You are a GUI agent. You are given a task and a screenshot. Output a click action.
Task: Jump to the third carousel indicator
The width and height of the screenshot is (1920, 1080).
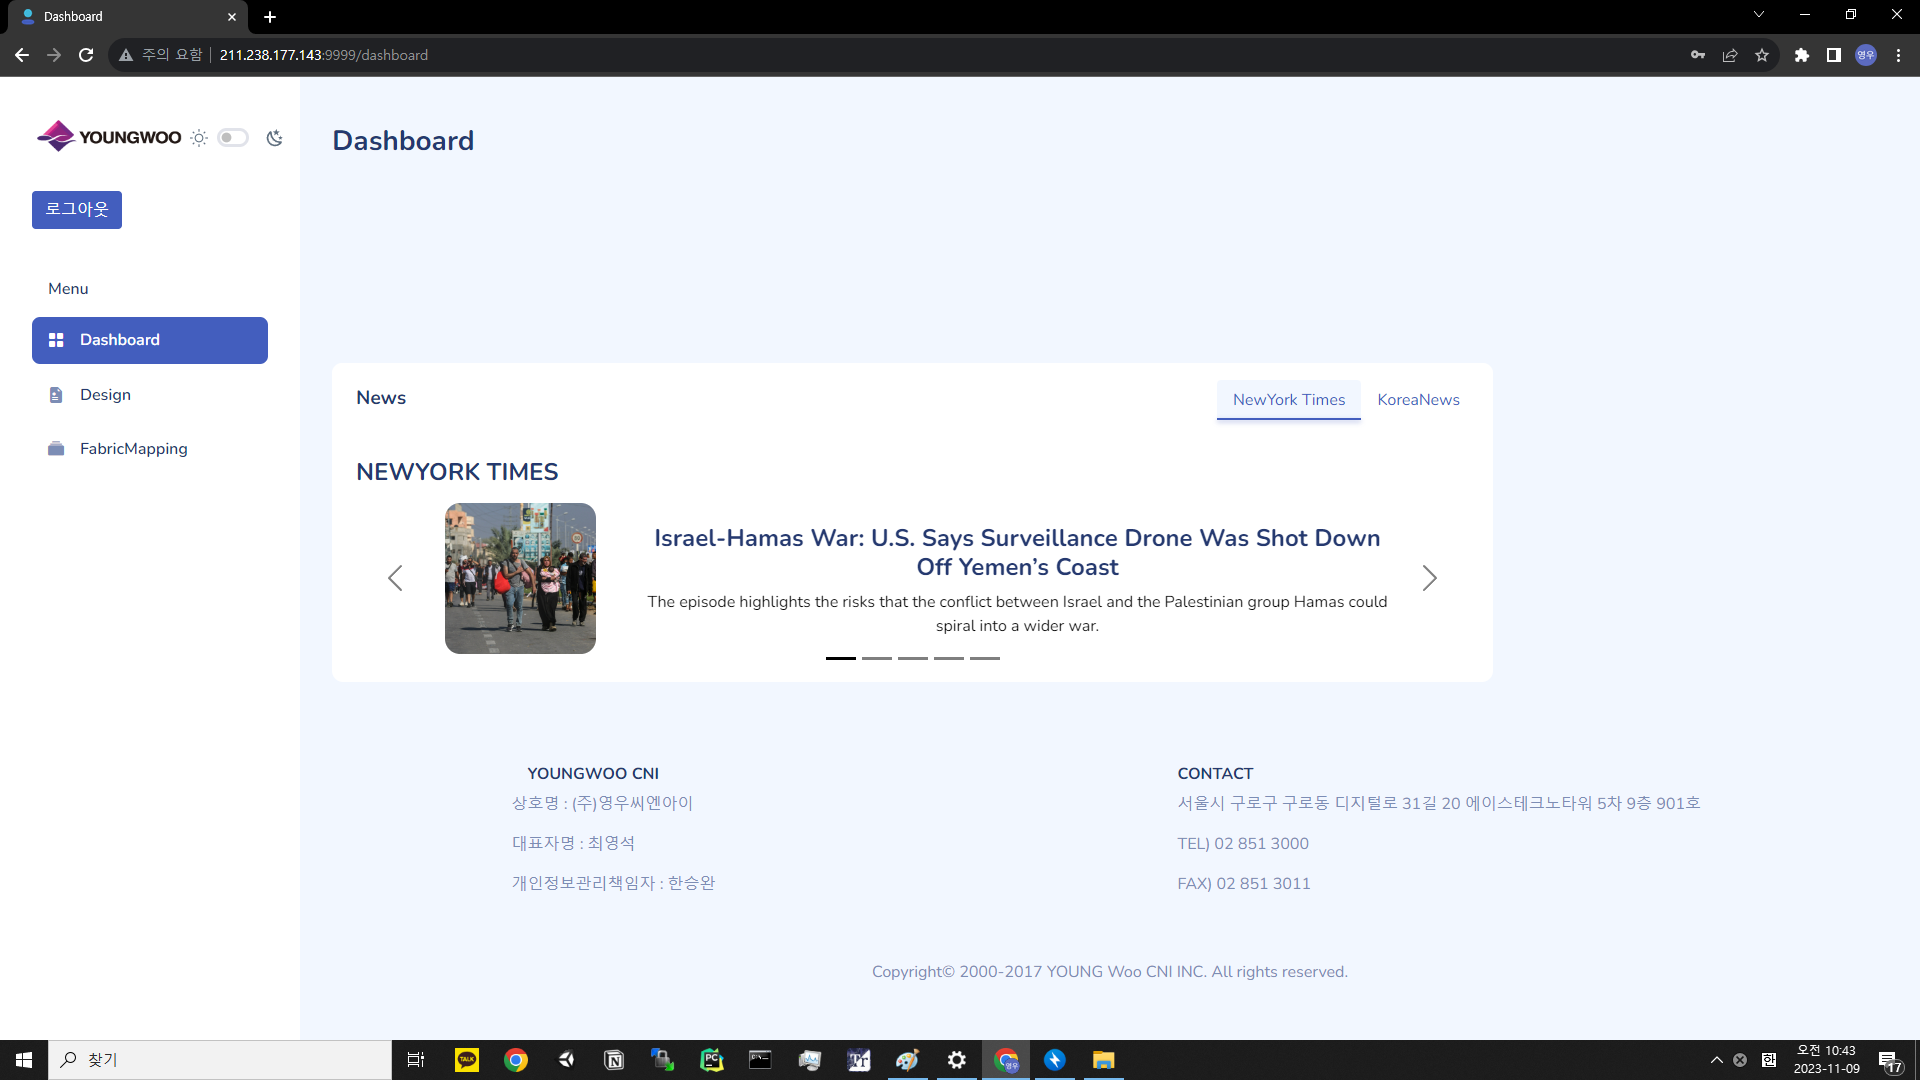pyautogui.click(x=912, y=658)
